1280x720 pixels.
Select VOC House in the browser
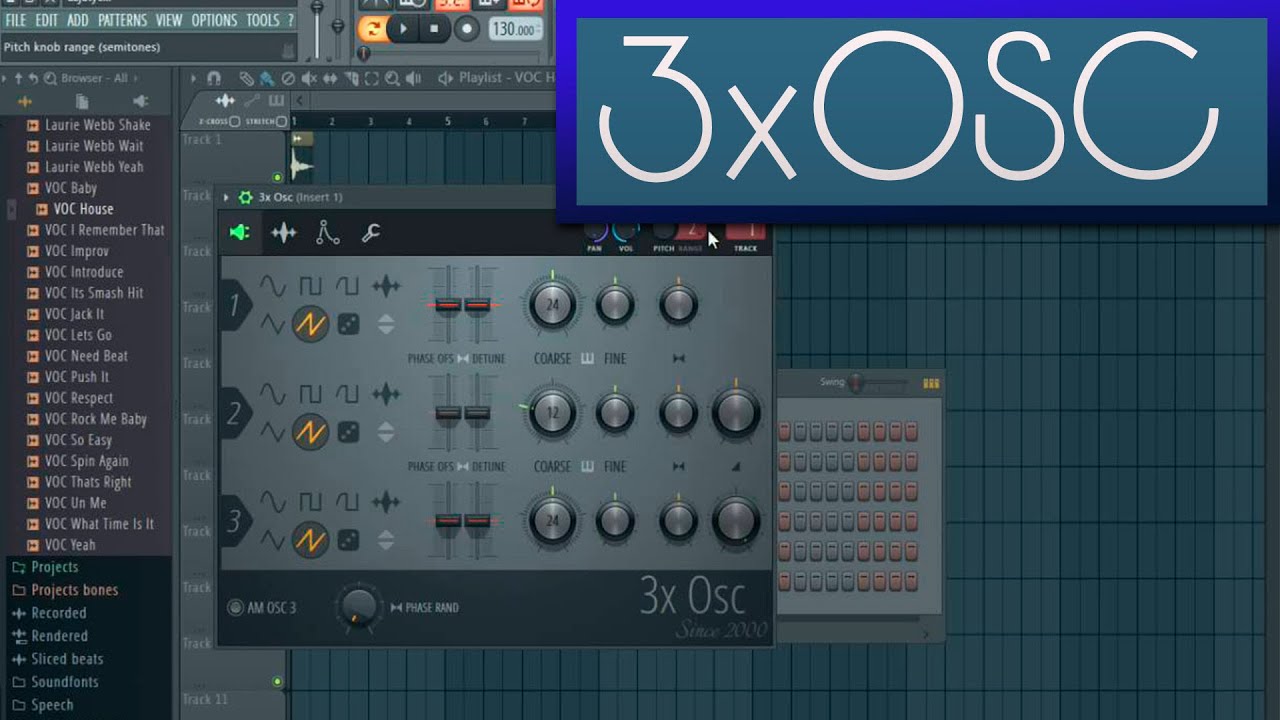pos(83,209)
